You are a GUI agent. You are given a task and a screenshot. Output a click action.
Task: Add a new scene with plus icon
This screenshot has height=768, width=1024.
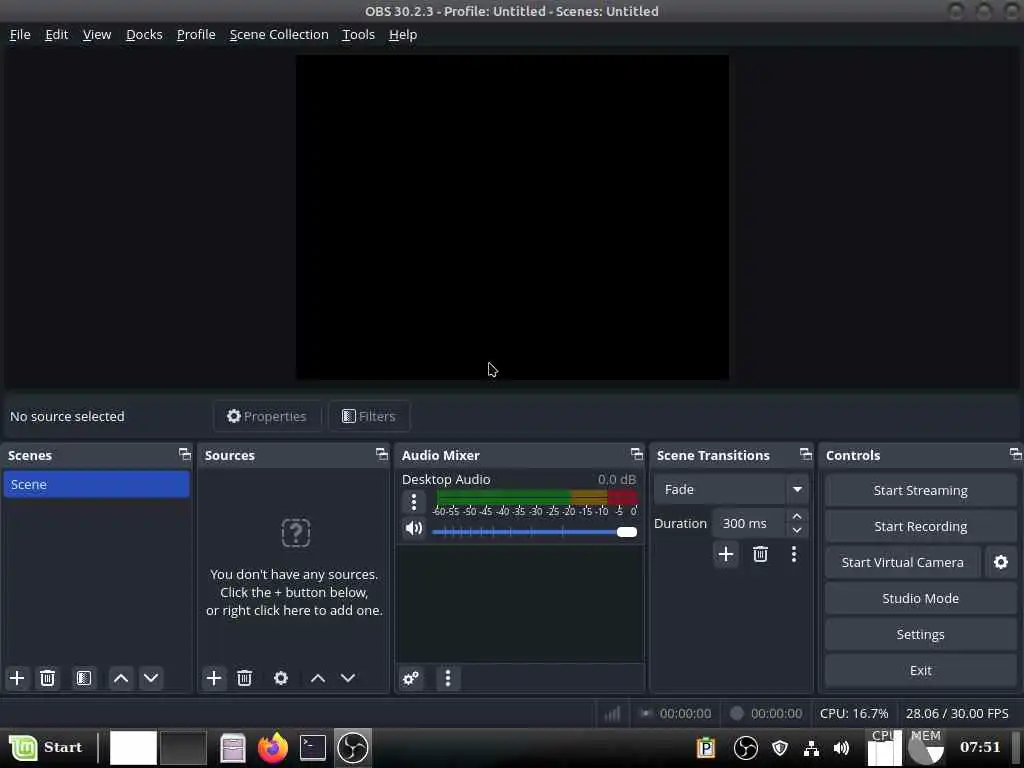point(17,678)
